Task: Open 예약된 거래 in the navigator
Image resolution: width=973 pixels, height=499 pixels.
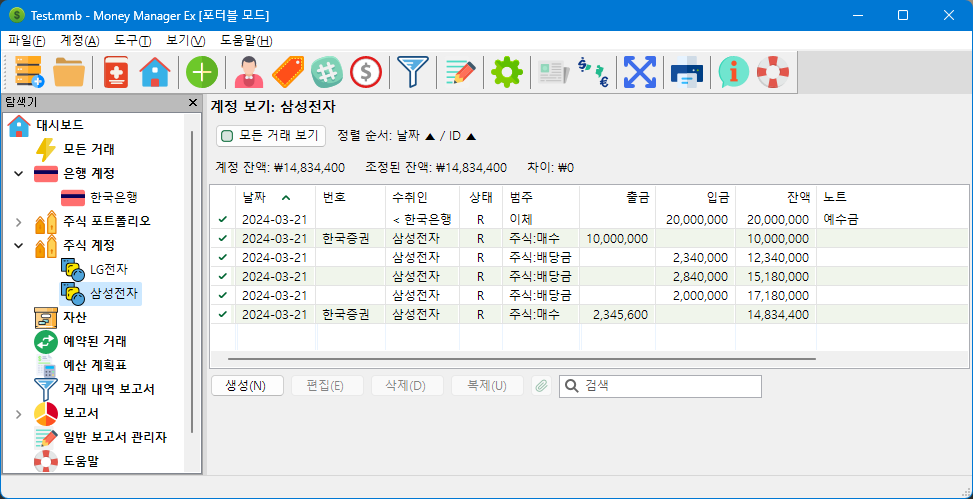Action: (x=95, y=341)
